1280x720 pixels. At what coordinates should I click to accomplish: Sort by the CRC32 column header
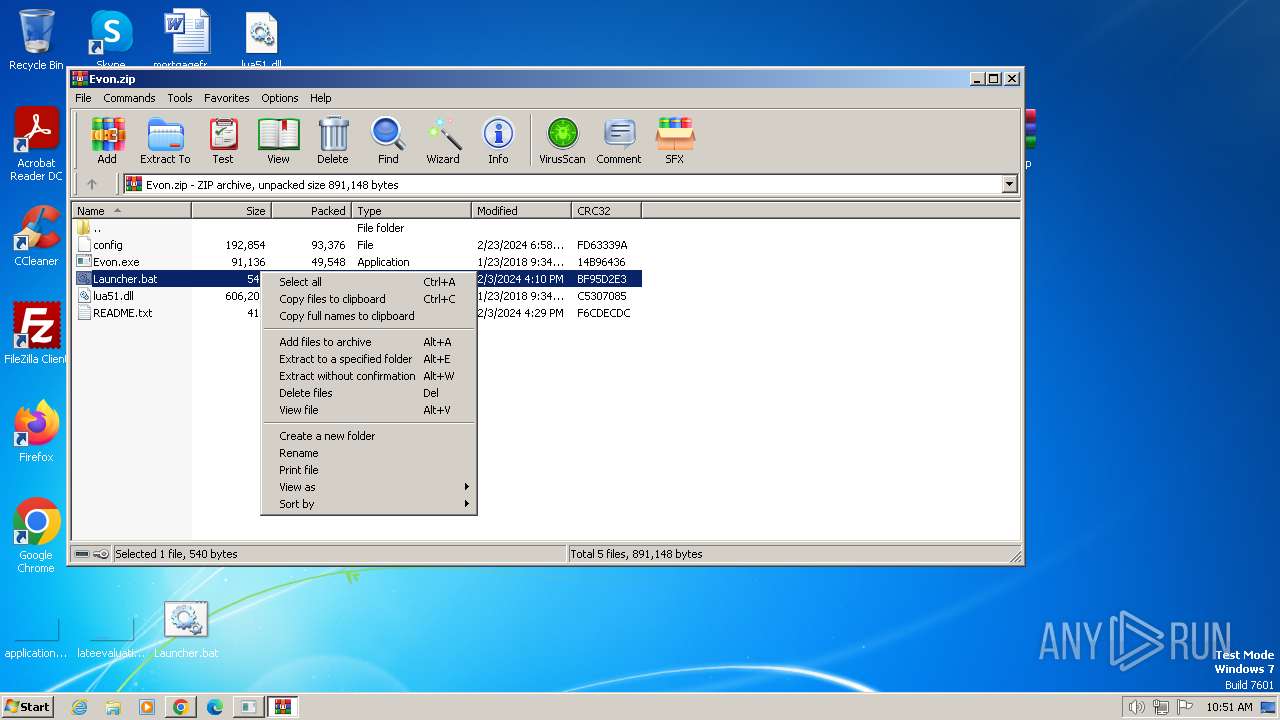coord(607,211)
